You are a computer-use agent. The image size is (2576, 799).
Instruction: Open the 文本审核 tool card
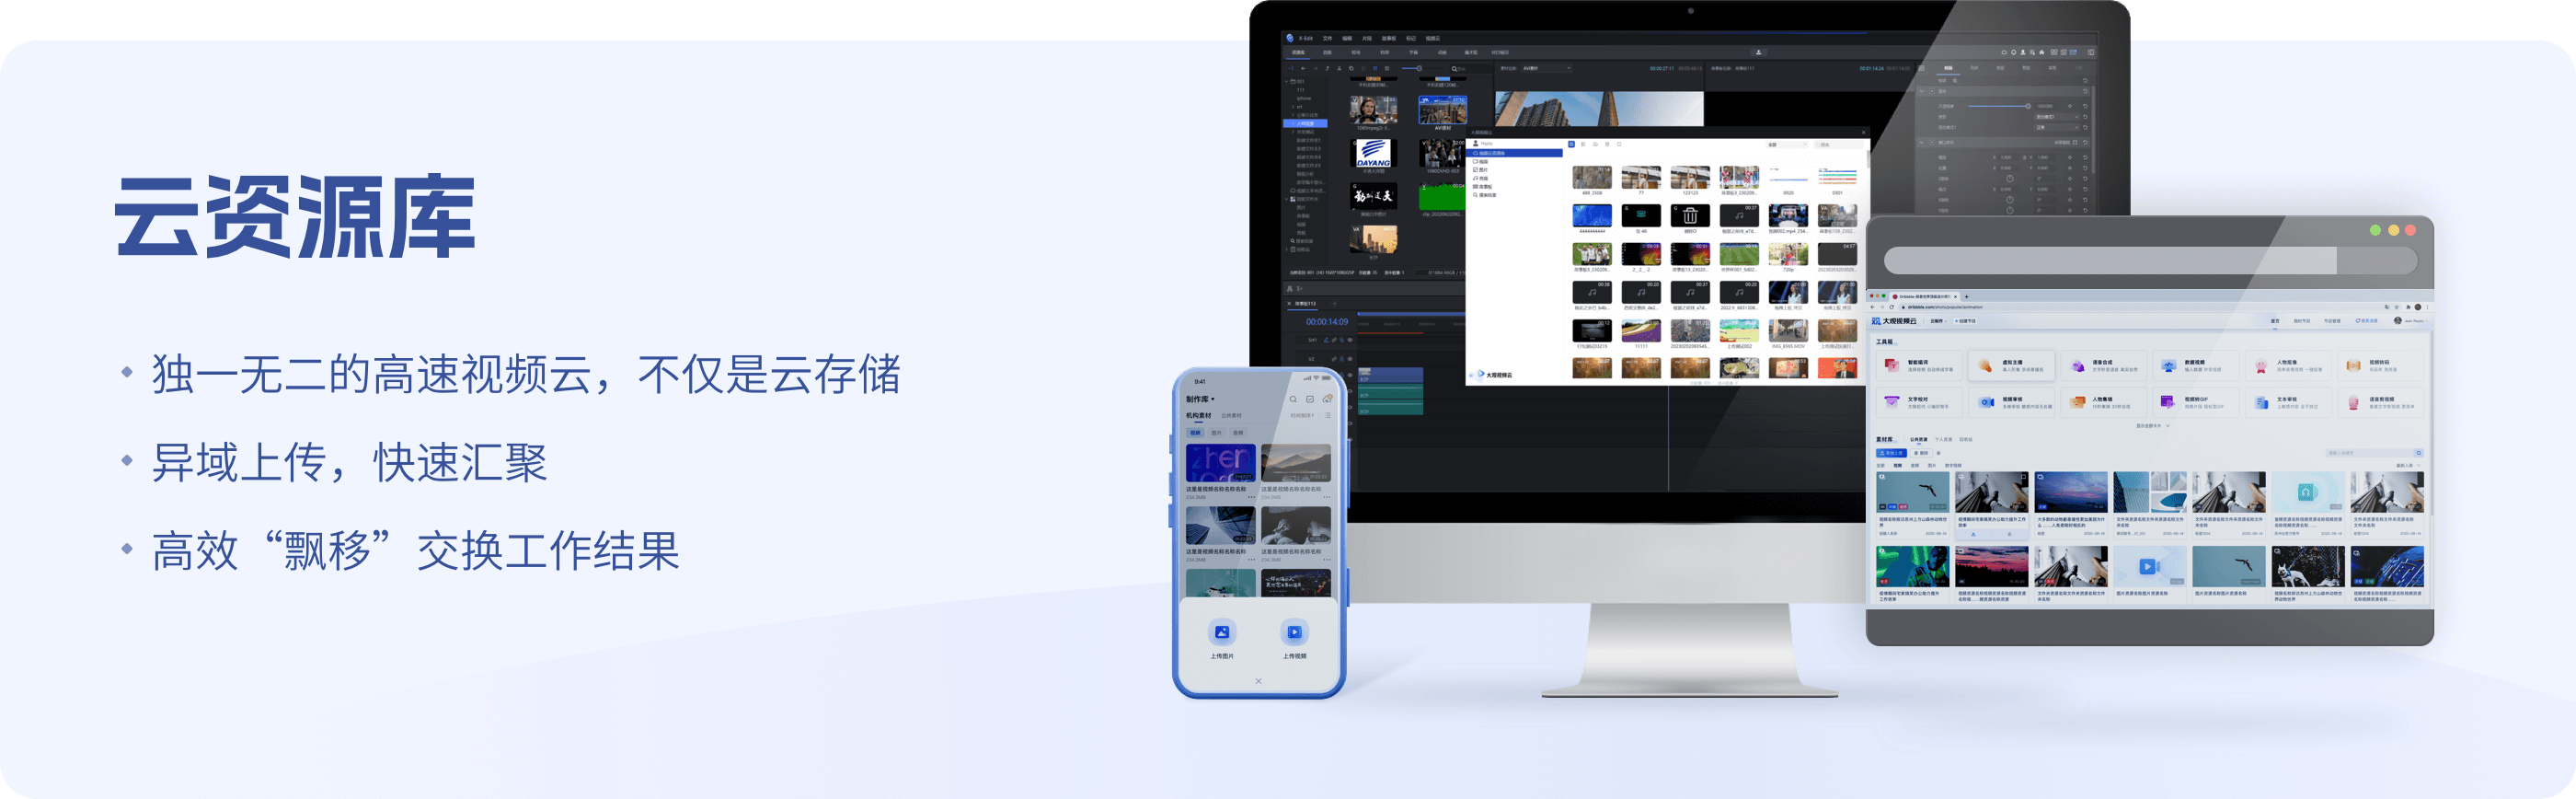pyautogui.click(x=2288, y=402)
